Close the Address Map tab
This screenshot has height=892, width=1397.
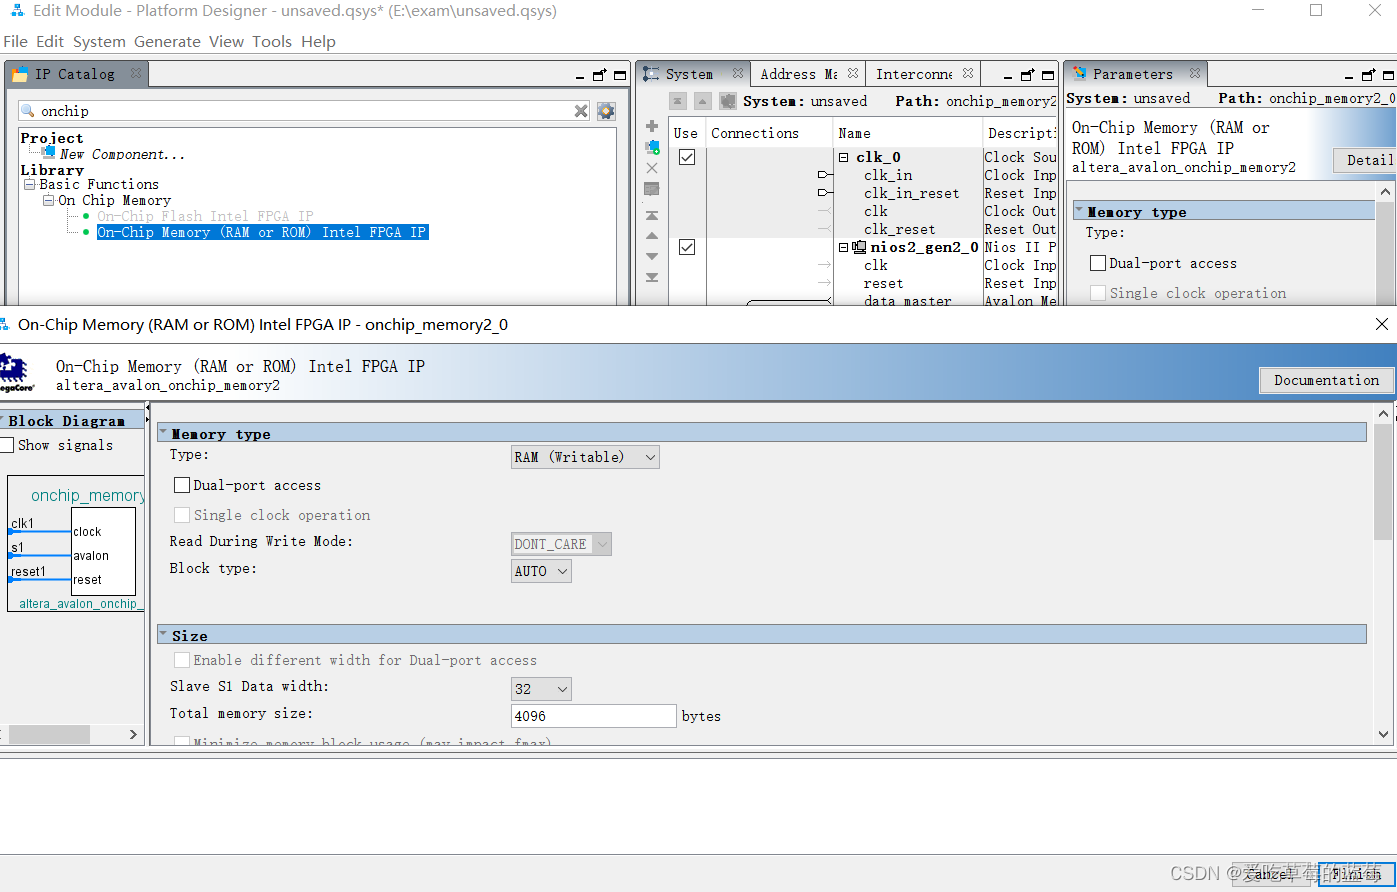point(853,73)
